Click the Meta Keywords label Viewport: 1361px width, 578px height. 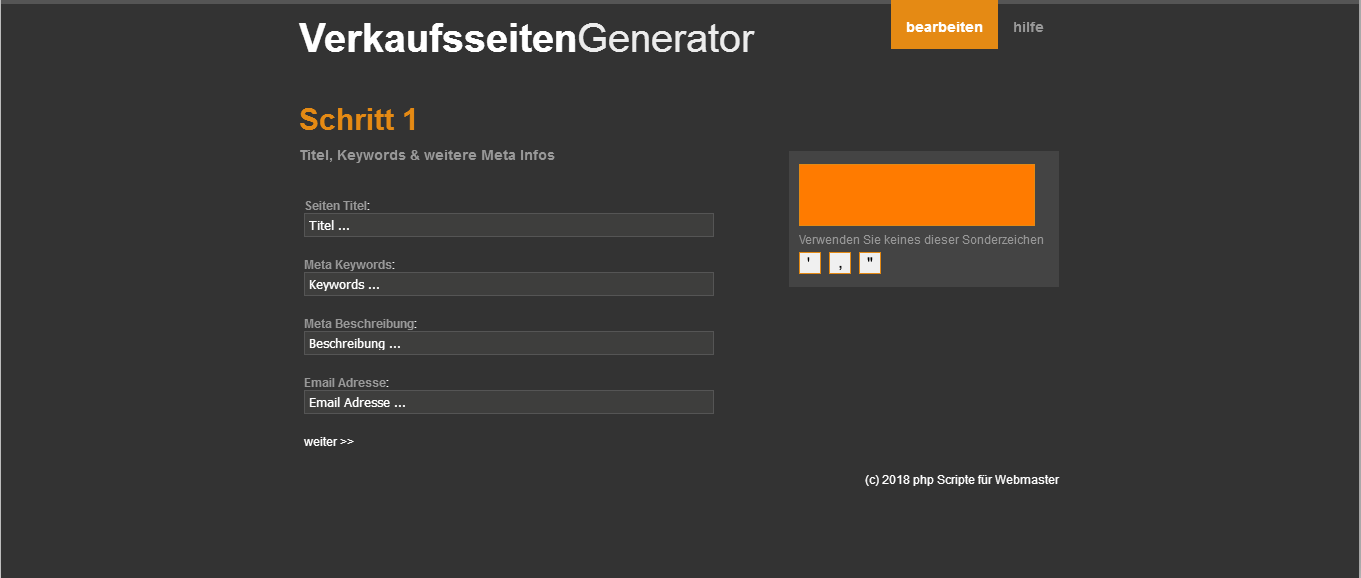[x=348, y=265]
